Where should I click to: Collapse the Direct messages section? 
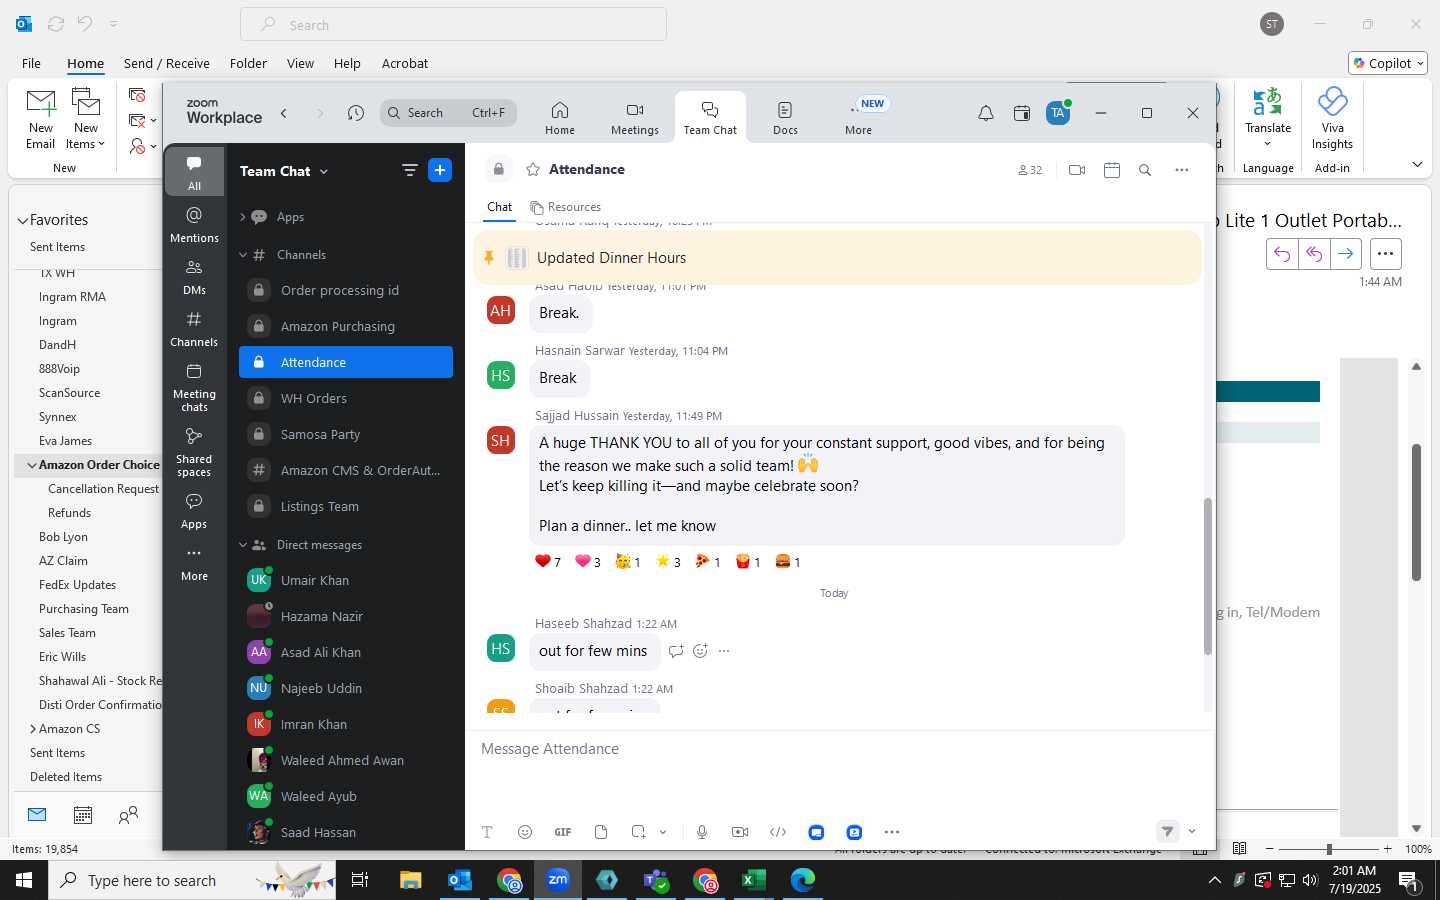242,545
